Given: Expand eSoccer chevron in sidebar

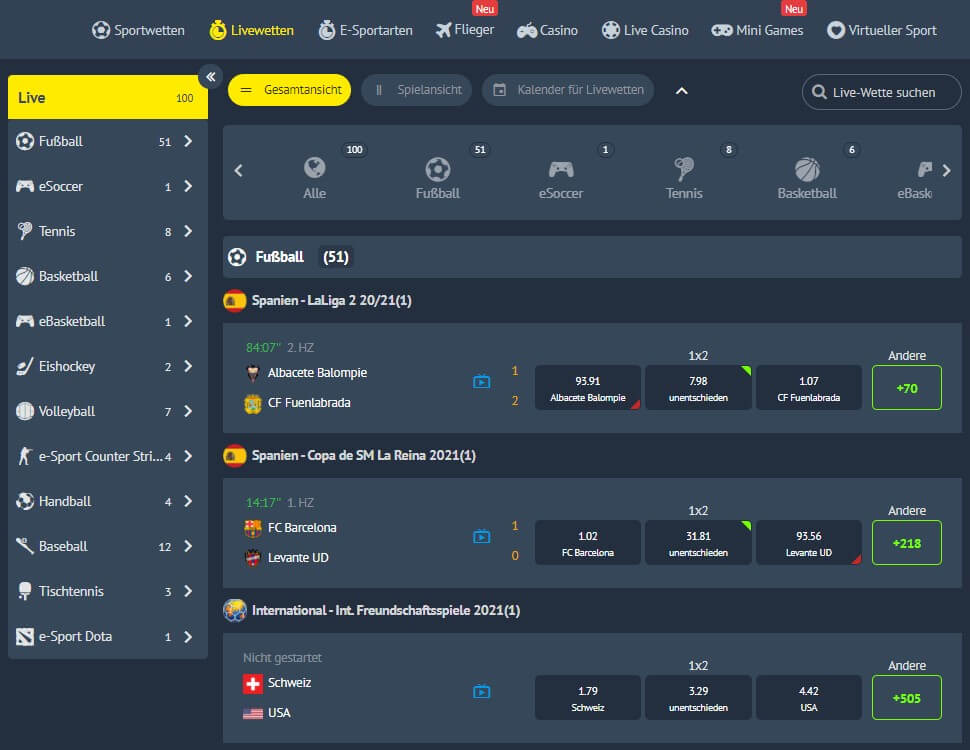Looking at the screenshot, I should coord(188,186).
